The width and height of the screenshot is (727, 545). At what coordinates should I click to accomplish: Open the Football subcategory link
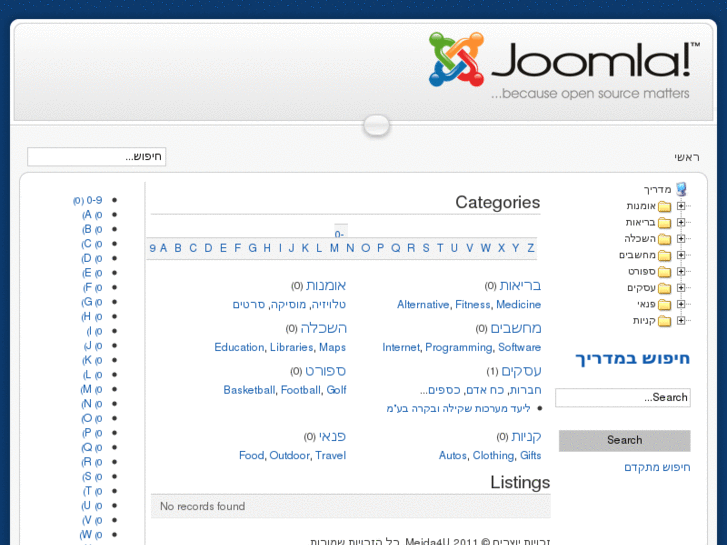pos(300,390)
